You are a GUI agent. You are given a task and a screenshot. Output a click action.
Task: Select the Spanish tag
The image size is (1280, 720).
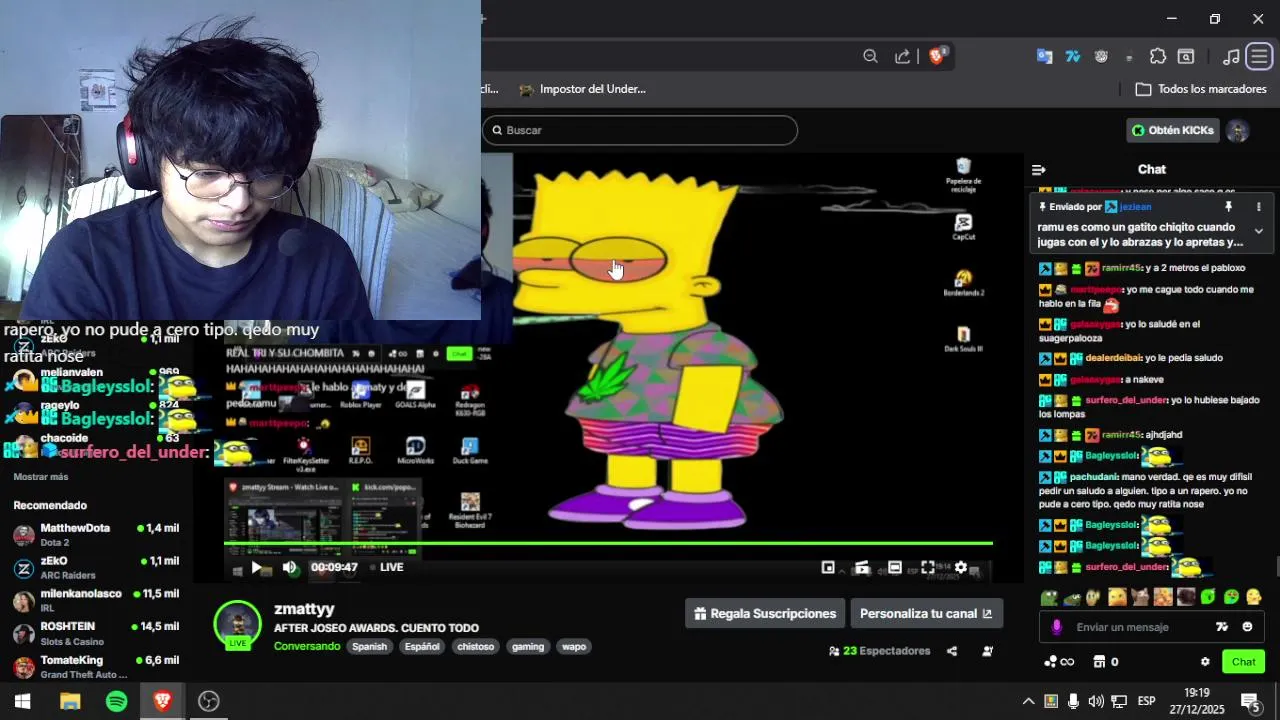pos(369,647)
